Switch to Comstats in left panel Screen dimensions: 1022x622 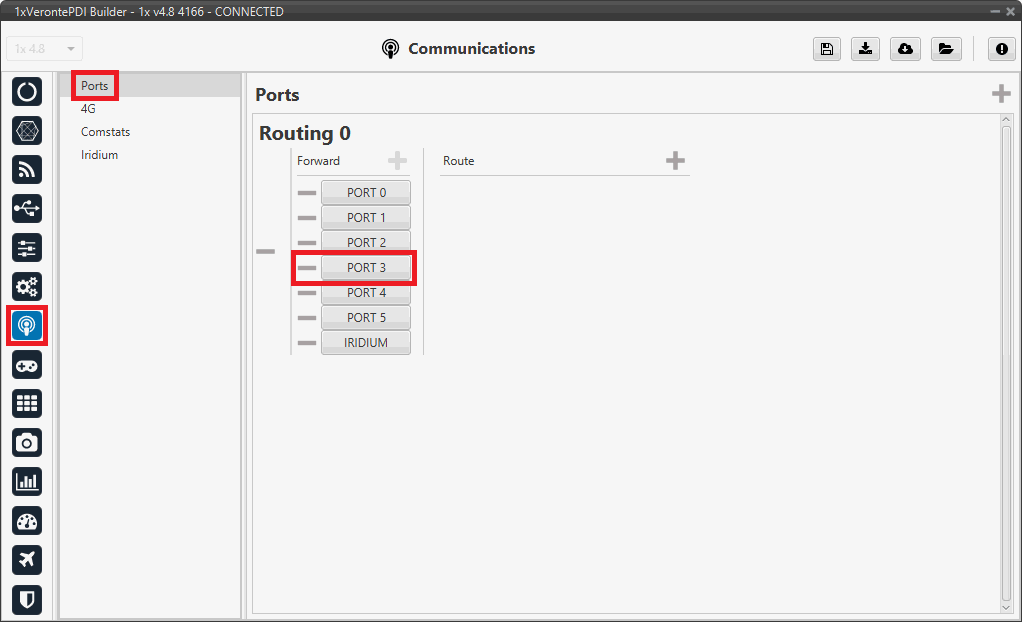click(105, 132)
